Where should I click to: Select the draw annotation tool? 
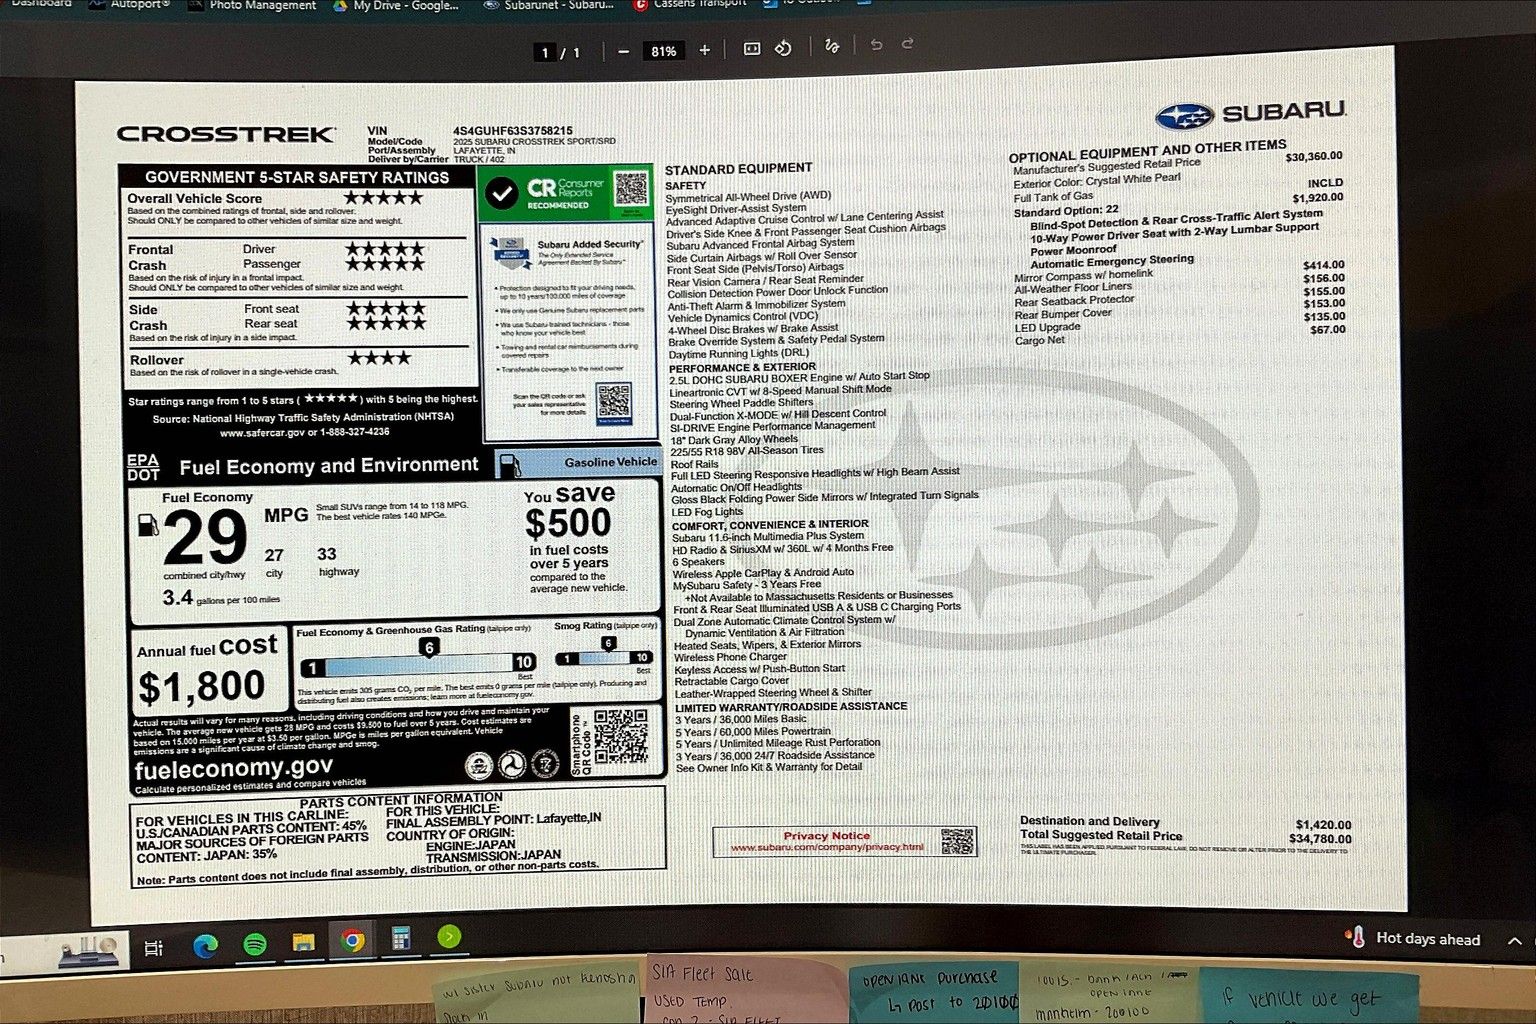tap(831, 46)
